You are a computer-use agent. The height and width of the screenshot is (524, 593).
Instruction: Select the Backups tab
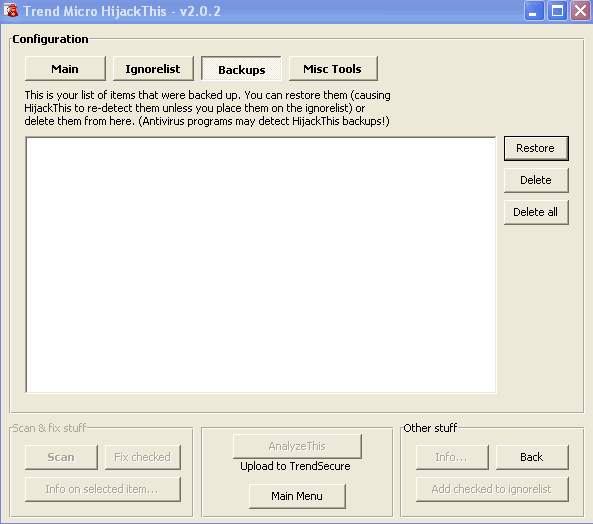coord(241,69)
